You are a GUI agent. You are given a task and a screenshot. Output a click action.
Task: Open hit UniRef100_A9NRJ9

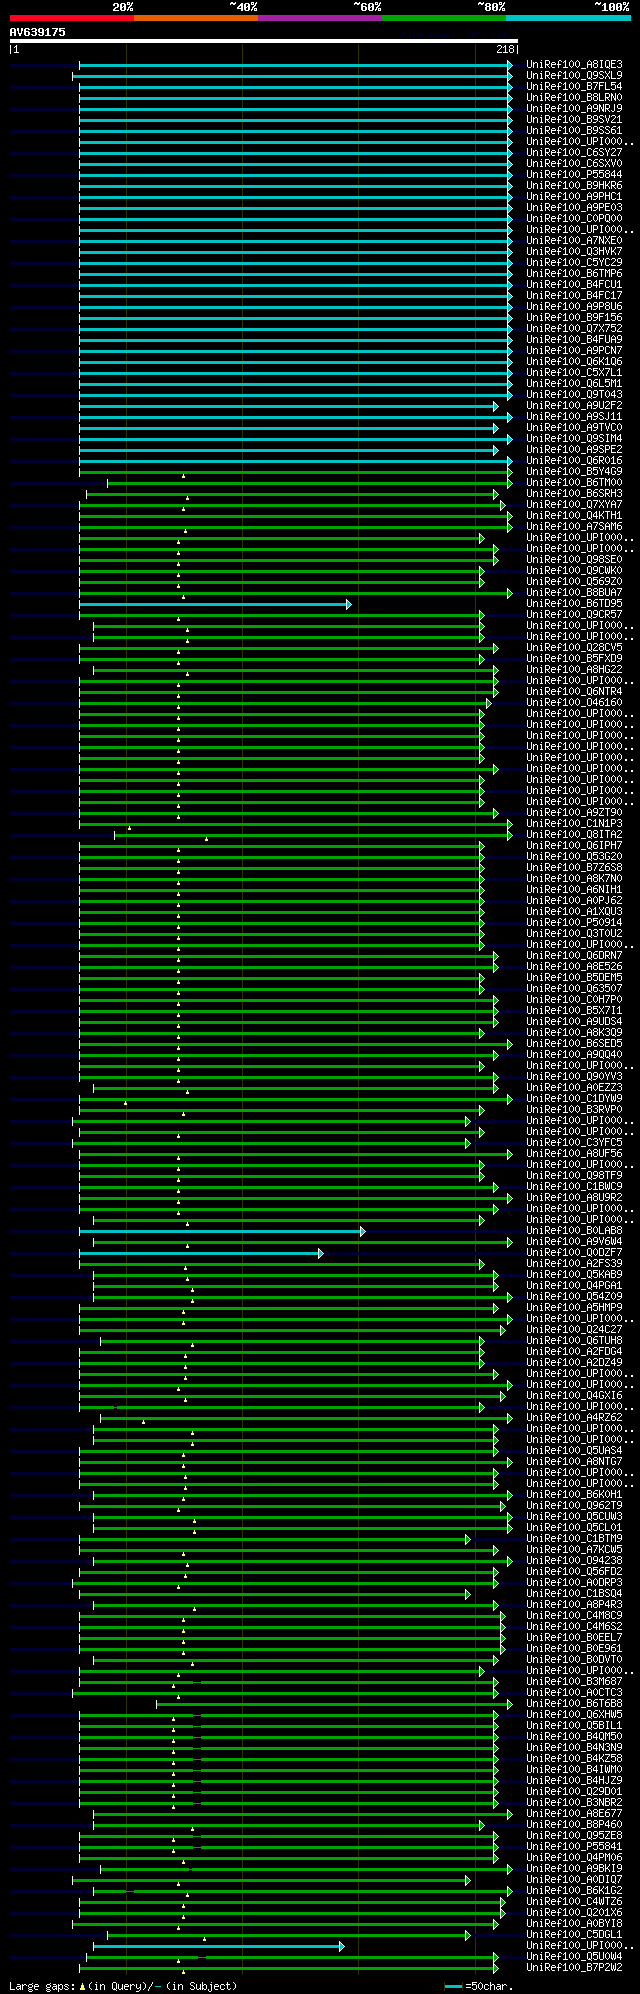(x=574, y=108)
